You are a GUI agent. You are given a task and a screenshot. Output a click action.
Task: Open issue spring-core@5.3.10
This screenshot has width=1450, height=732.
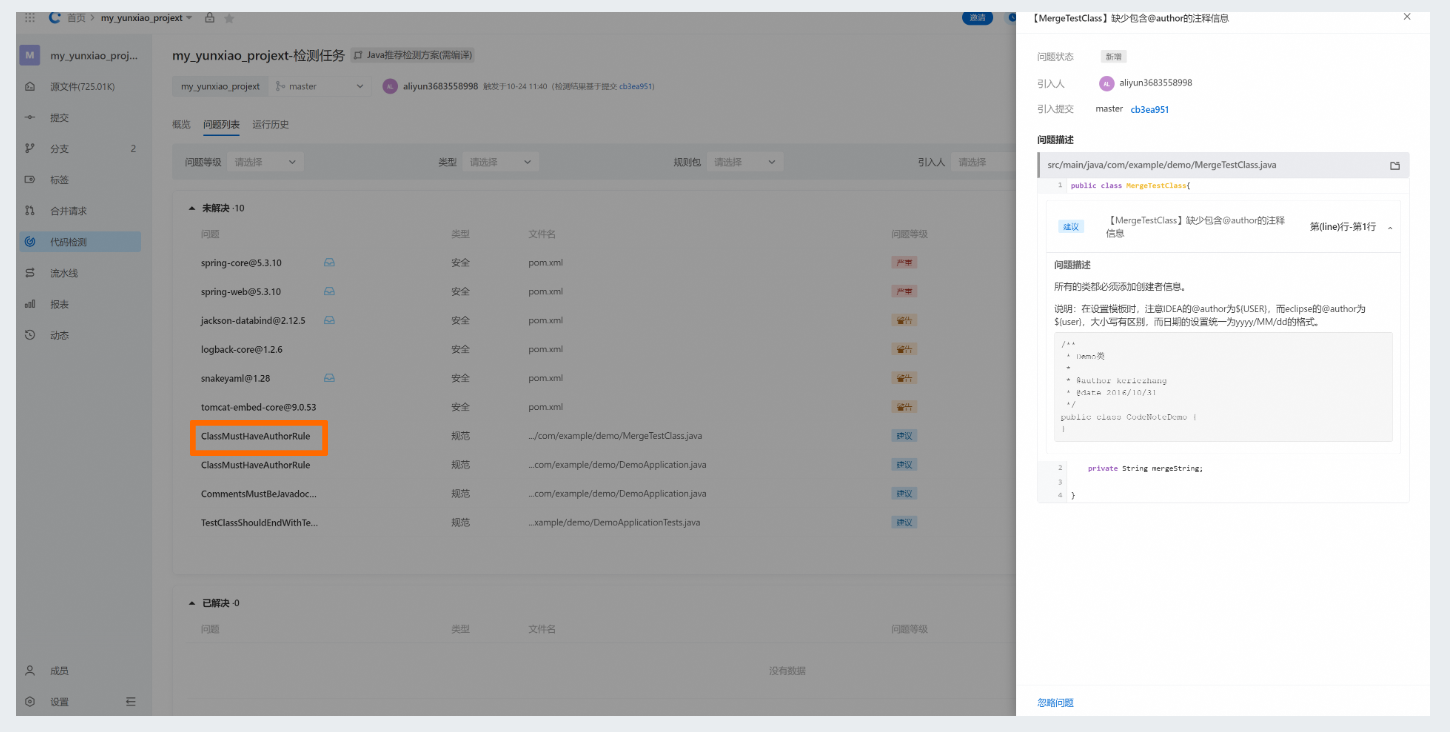[241, 263]
